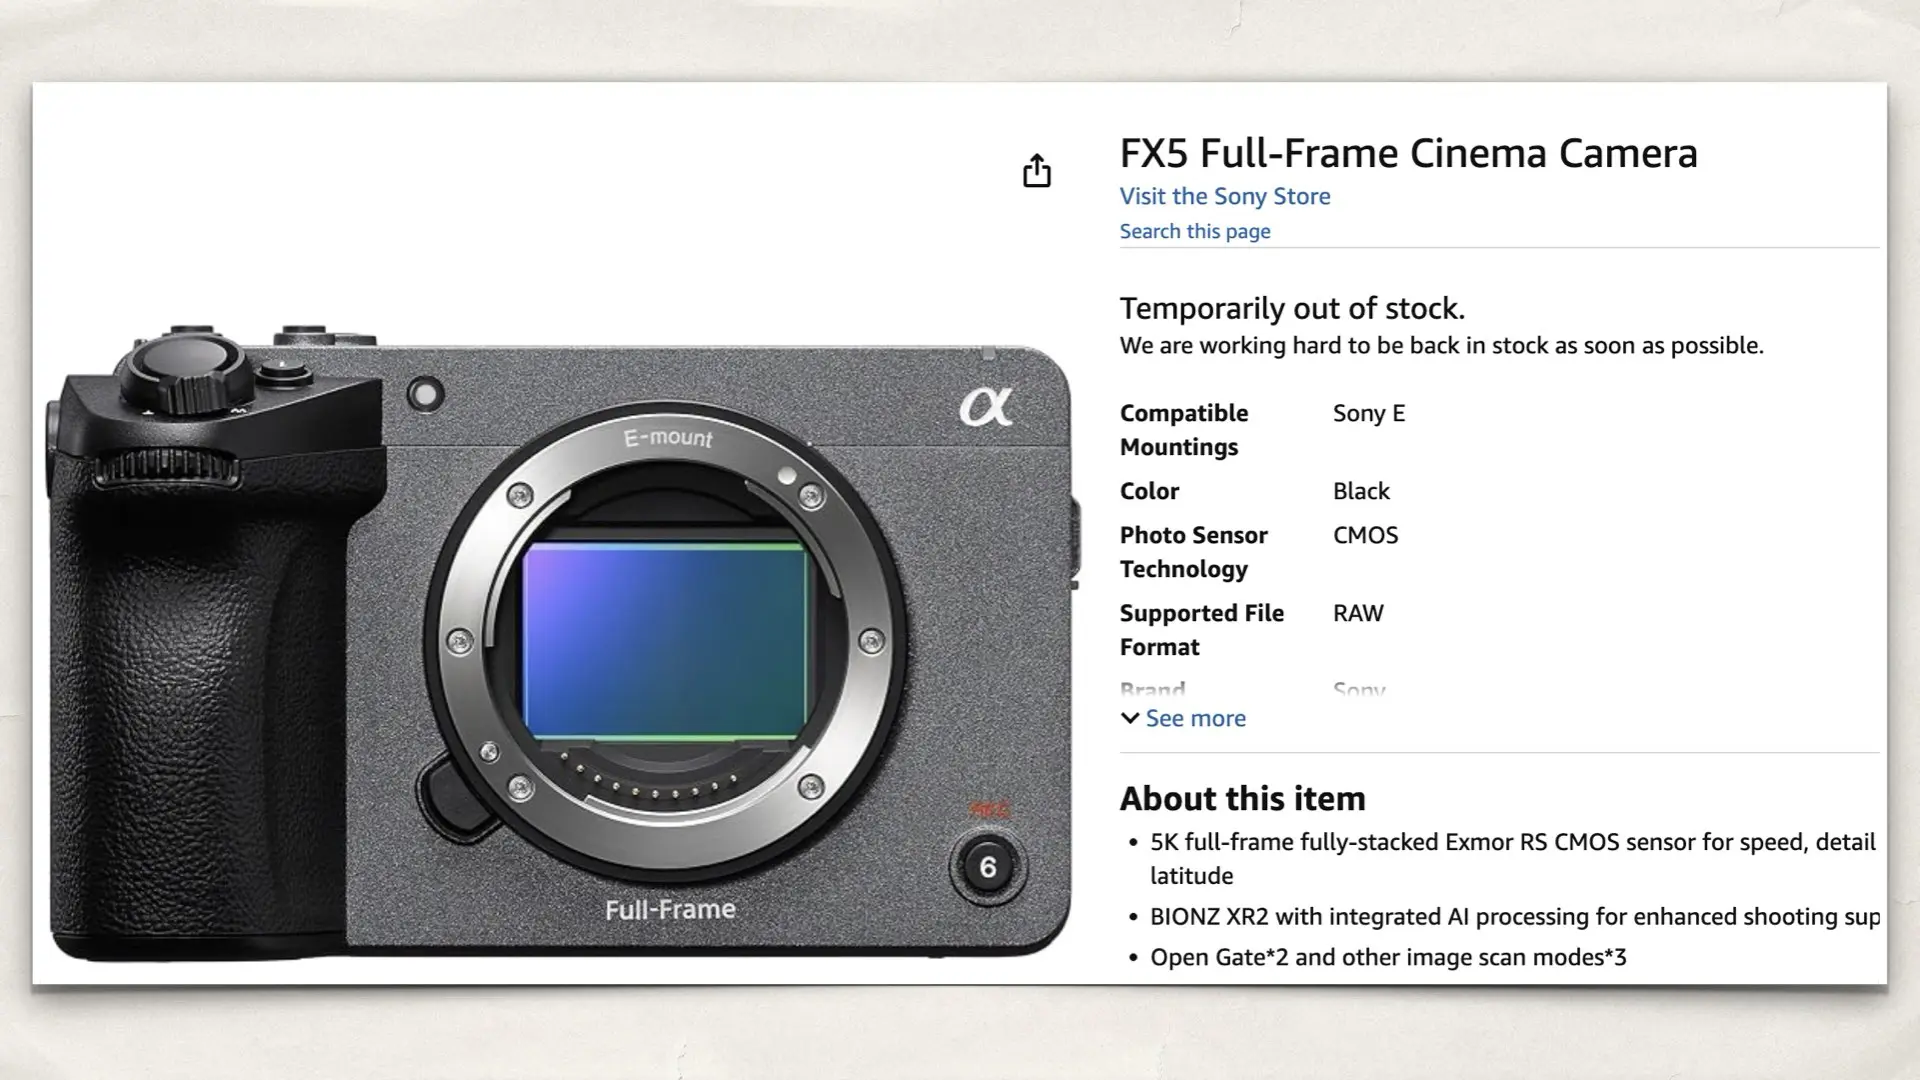The image size is (1920, 1080).
Task: Click the About this item heading
Action: 1242,798
